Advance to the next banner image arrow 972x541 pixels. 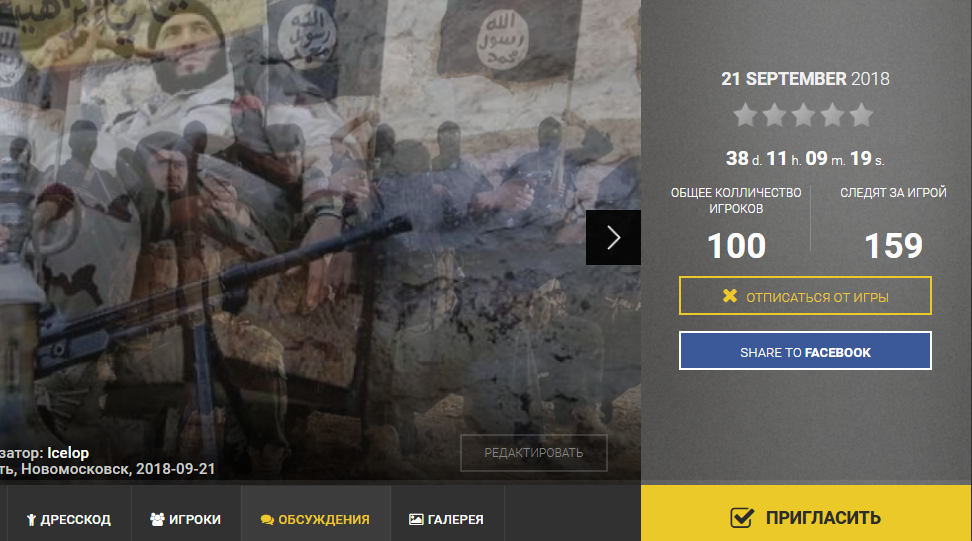click(613, 237)
